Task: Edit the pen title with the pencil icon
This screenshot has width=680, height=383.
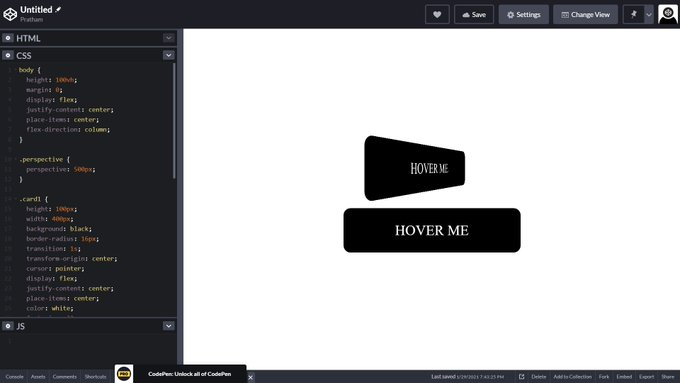Action: coord(59,9)
